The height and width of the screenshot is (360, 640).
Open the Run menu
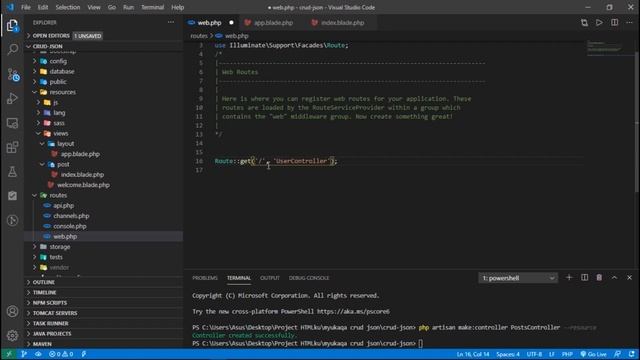(128, 7)
